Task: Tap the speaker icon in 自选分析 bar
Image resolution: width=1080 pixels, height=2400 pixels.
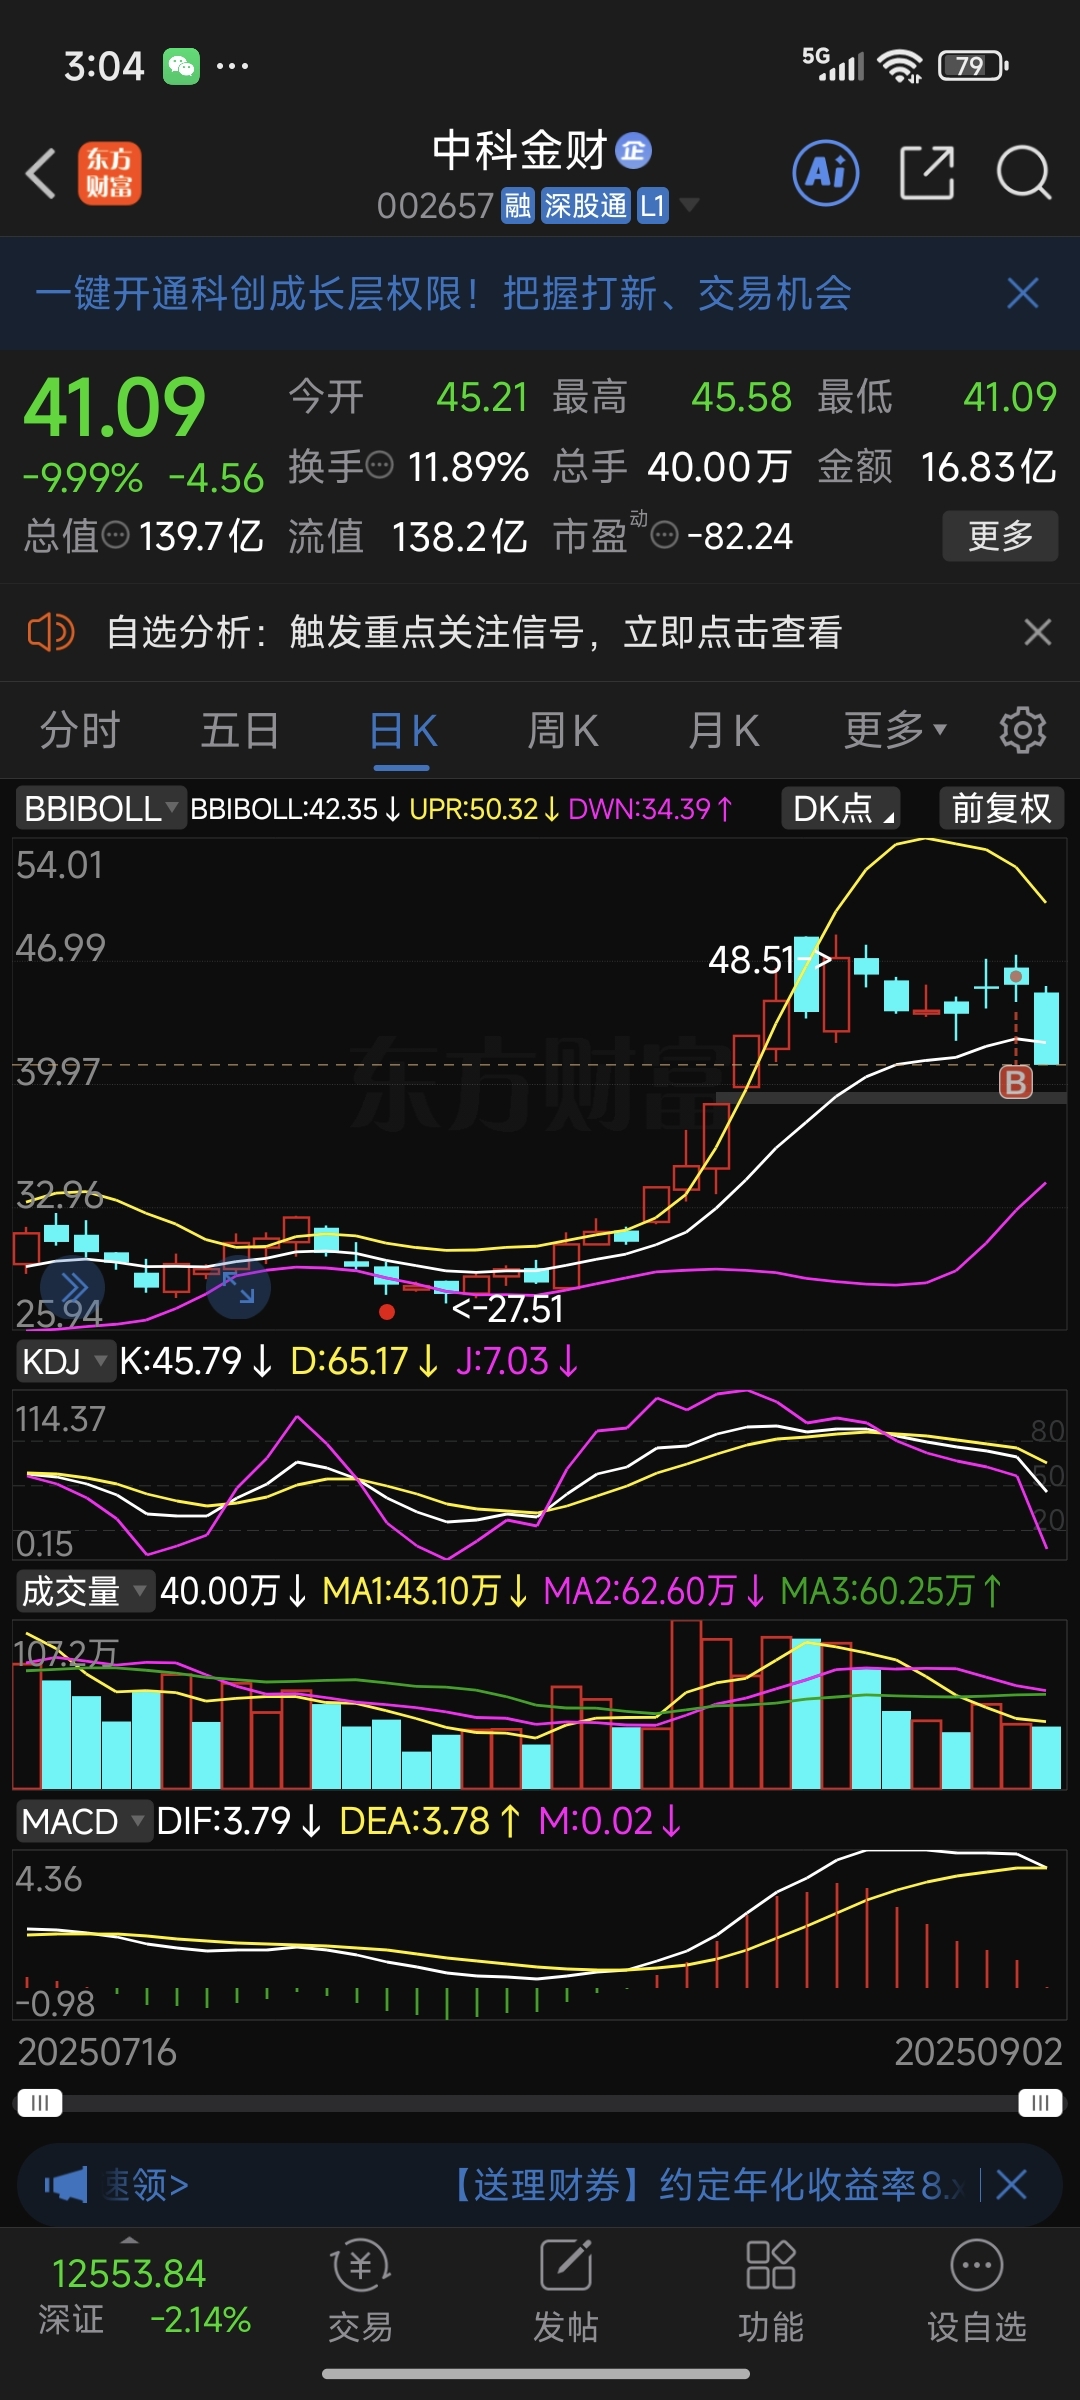Action: [50, 632]
